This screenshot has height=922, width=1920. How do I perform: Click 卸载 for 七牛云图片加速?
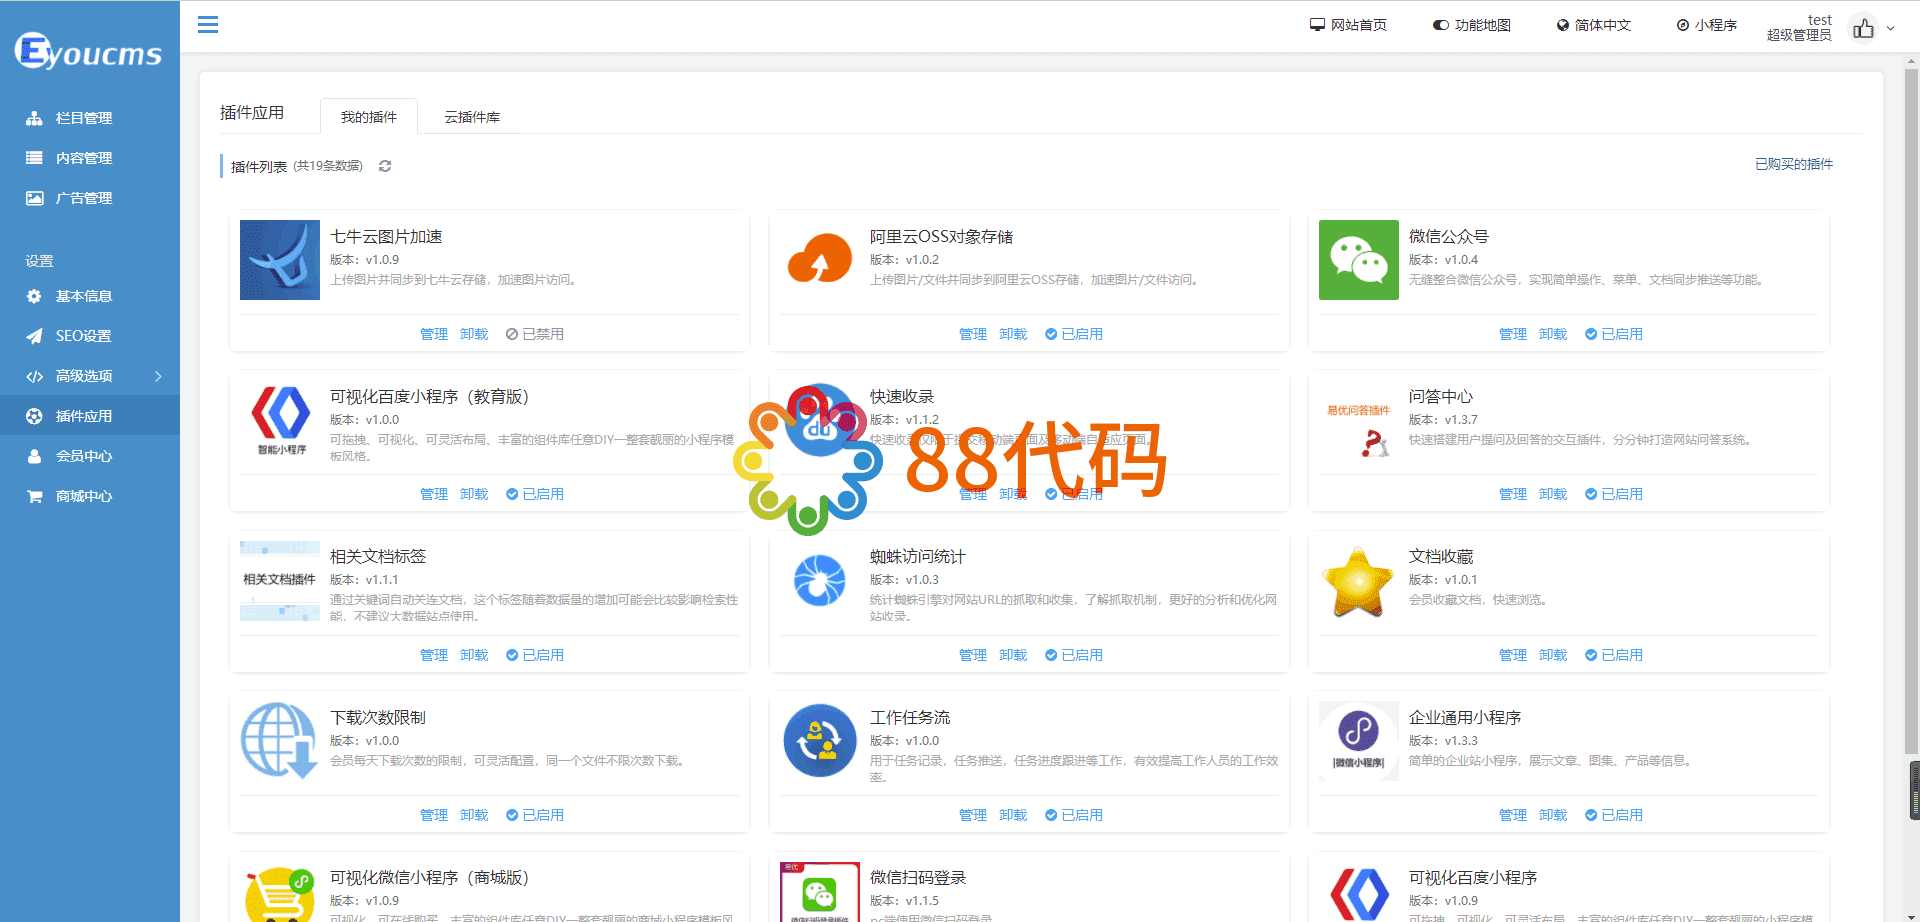coord(474,334)
